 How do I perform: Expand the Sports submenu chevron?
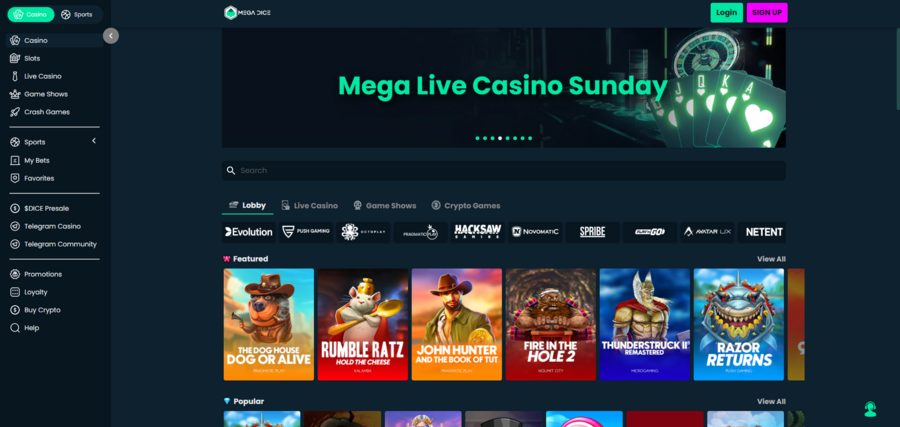click(x=94, y=141)
